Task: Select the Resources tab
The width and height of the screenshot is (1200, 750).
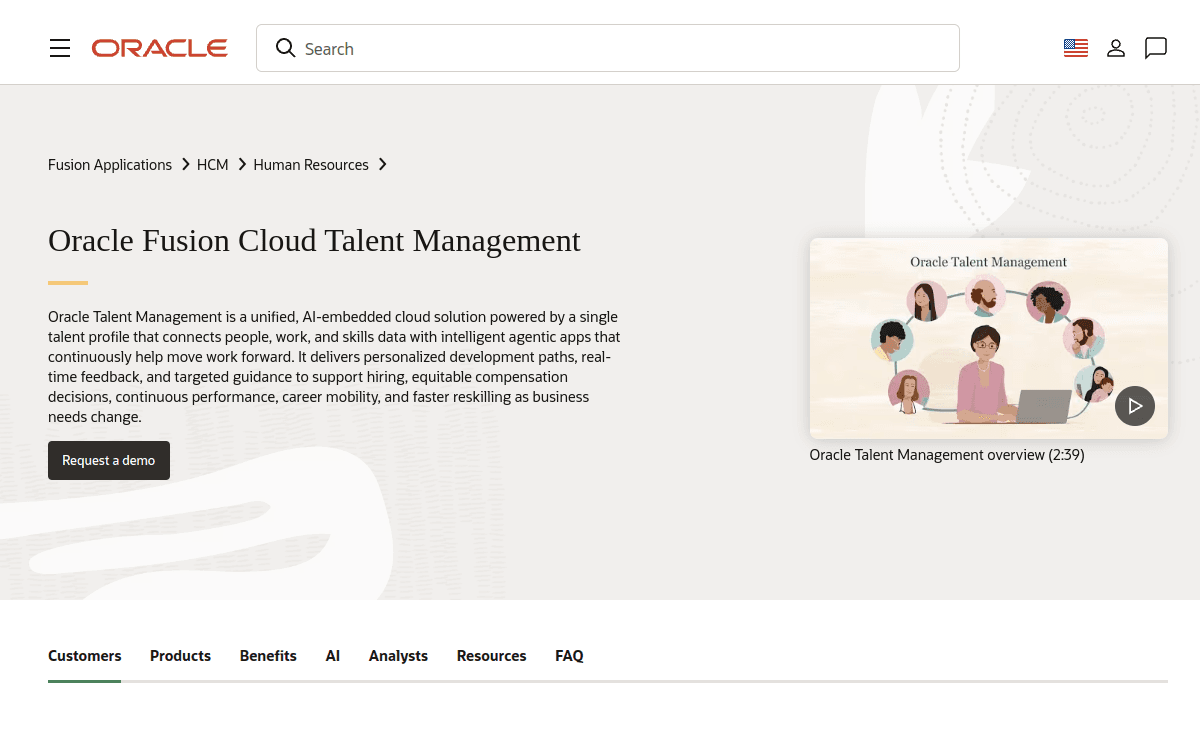Action: coord(492,656)
